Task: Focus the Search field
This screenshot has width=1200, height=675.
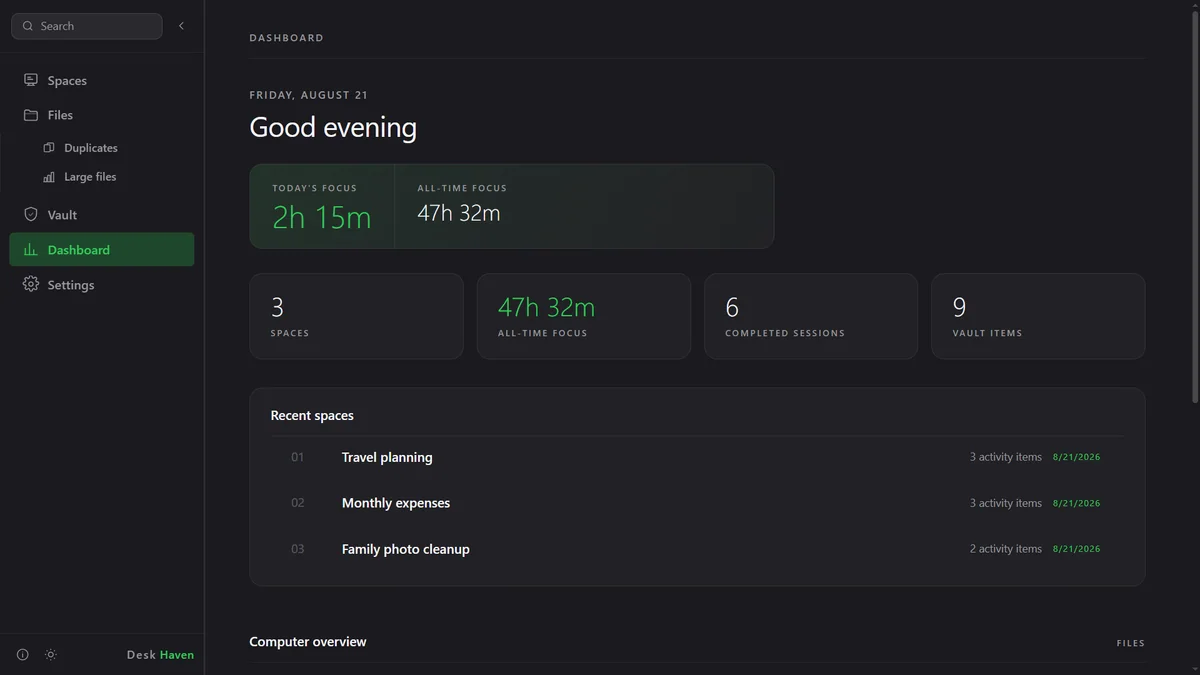Action: point(87,26)
